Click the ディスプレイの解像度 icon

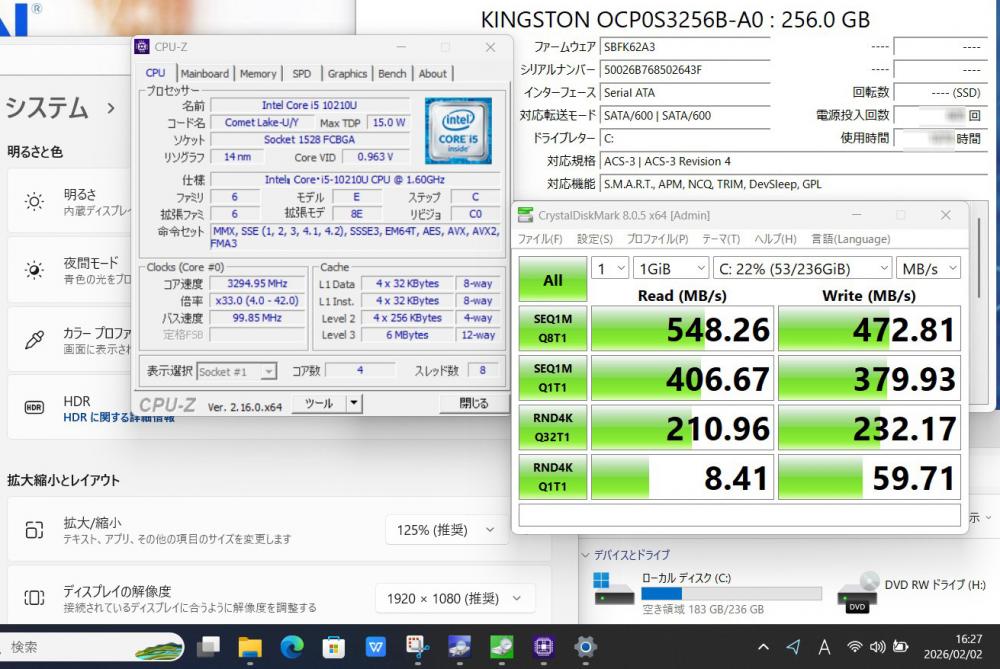point(34,598)
